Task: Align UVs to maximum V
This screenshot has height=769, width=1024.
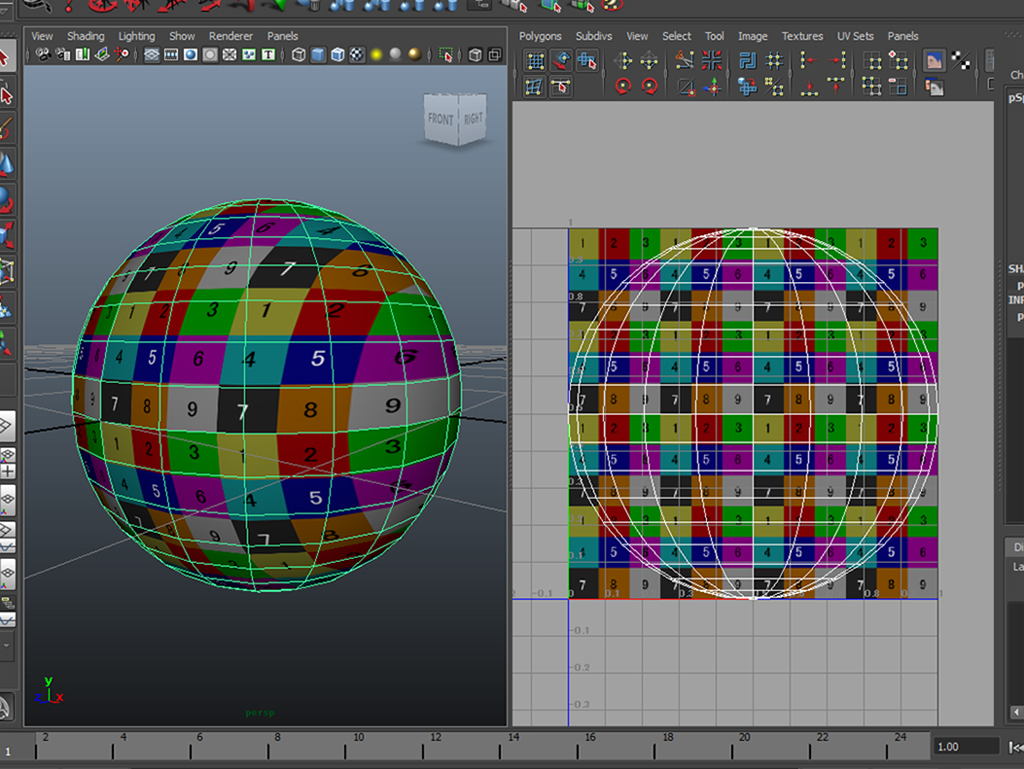Action: 836,87
